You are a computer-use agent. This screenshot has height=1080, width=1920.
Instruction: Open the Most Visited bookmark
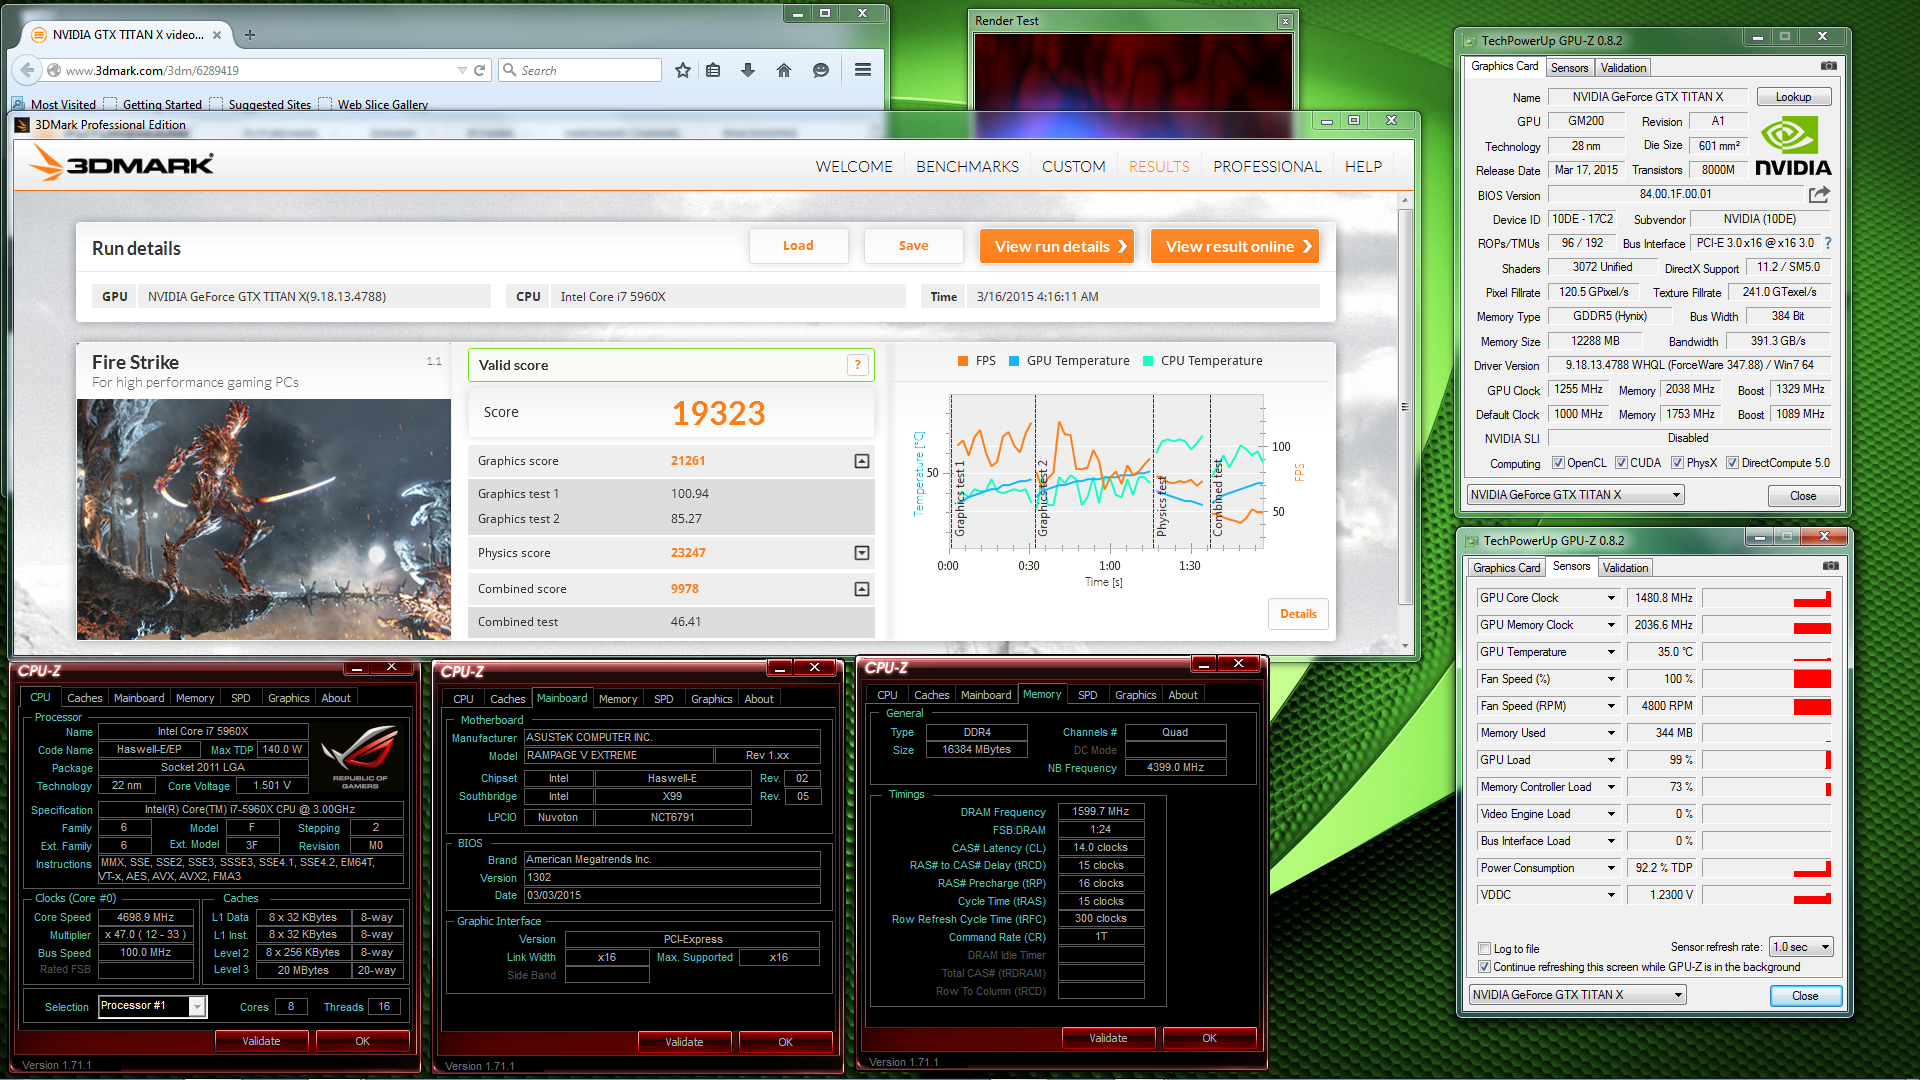pos(54,104)
